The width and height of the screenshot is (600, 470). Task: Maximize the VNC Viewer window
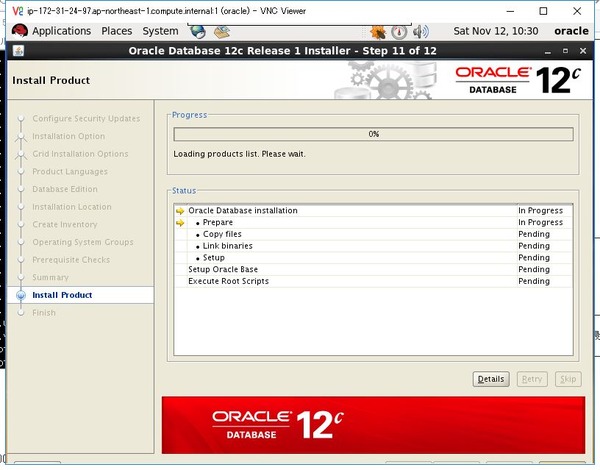[543, 11]
